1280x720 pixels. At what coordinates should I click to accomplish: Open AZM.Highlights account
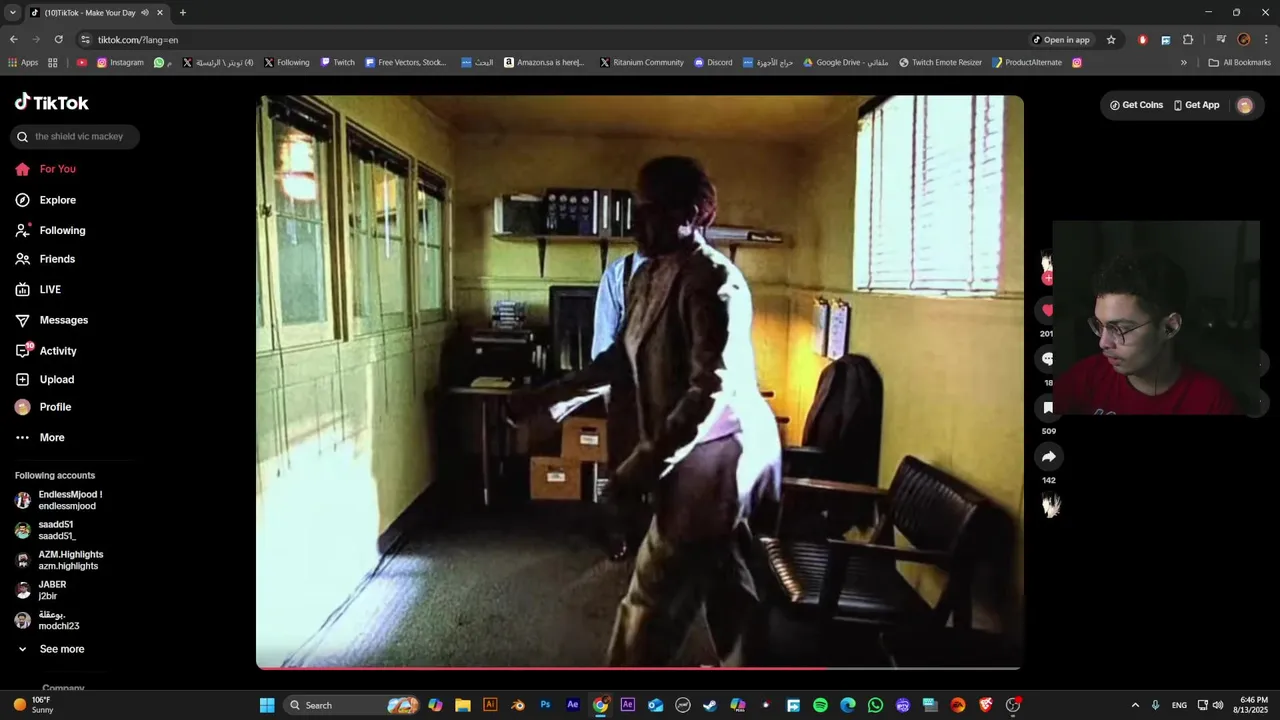click(x=58, y=560)
